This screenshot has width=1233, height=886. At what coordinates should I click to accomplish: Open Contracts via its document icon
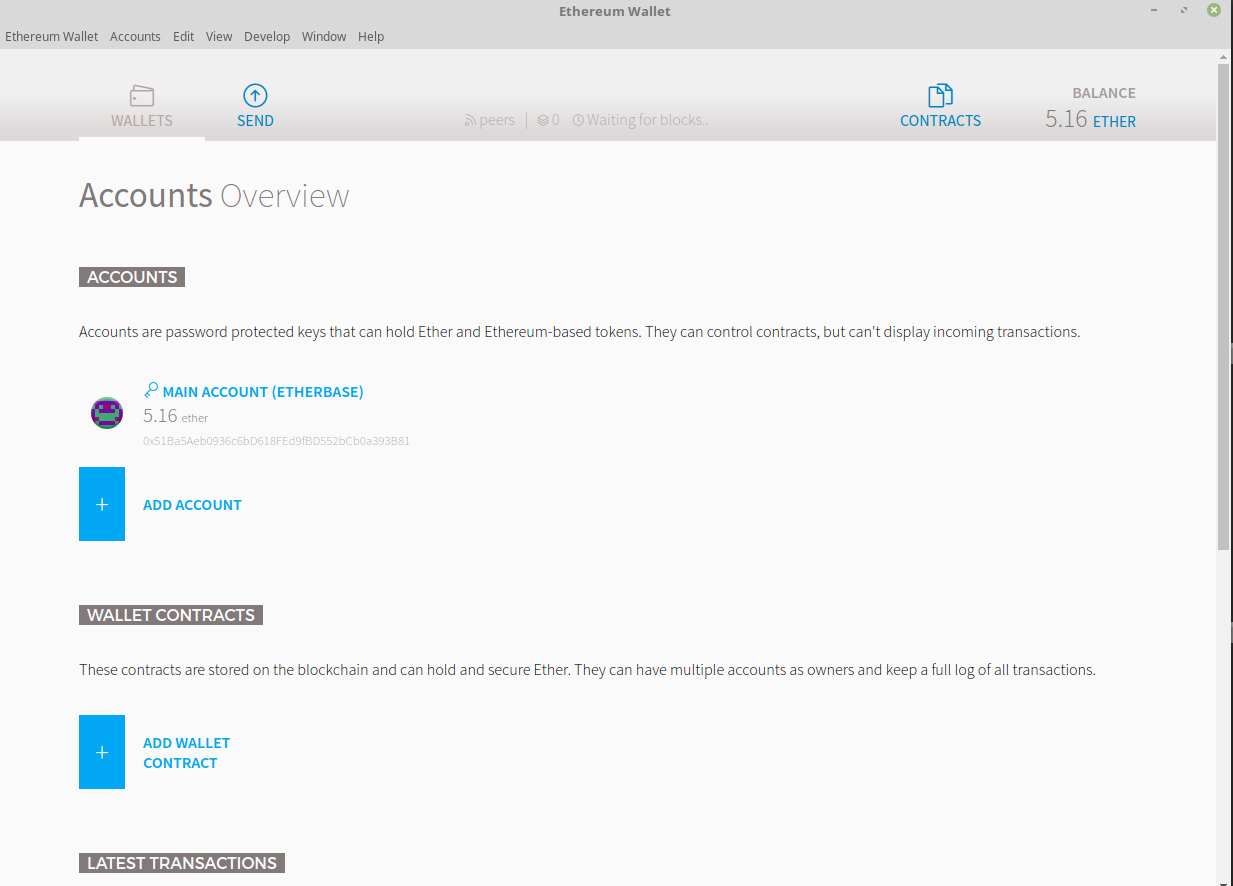940,96
